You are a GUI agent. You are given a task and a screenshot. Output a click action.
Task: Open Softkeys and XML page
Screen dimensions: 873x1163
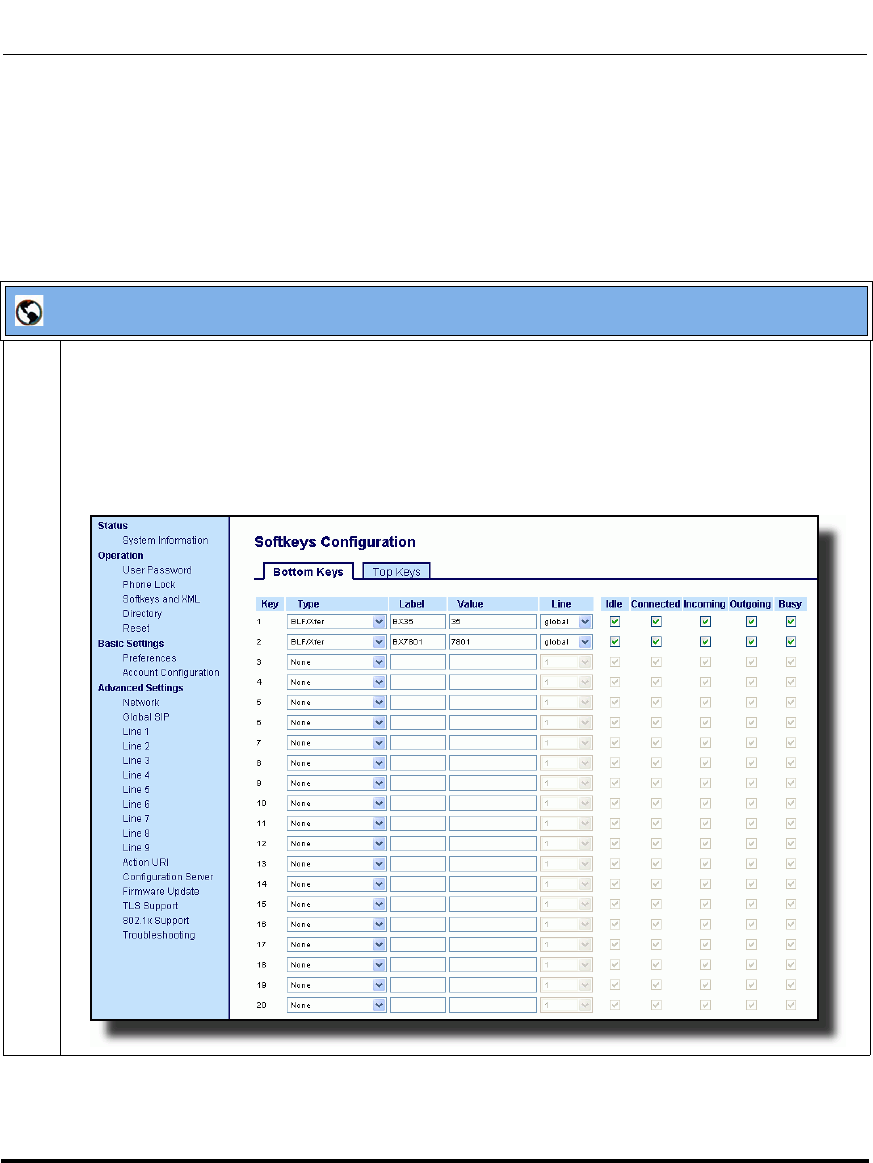(161, 599)
